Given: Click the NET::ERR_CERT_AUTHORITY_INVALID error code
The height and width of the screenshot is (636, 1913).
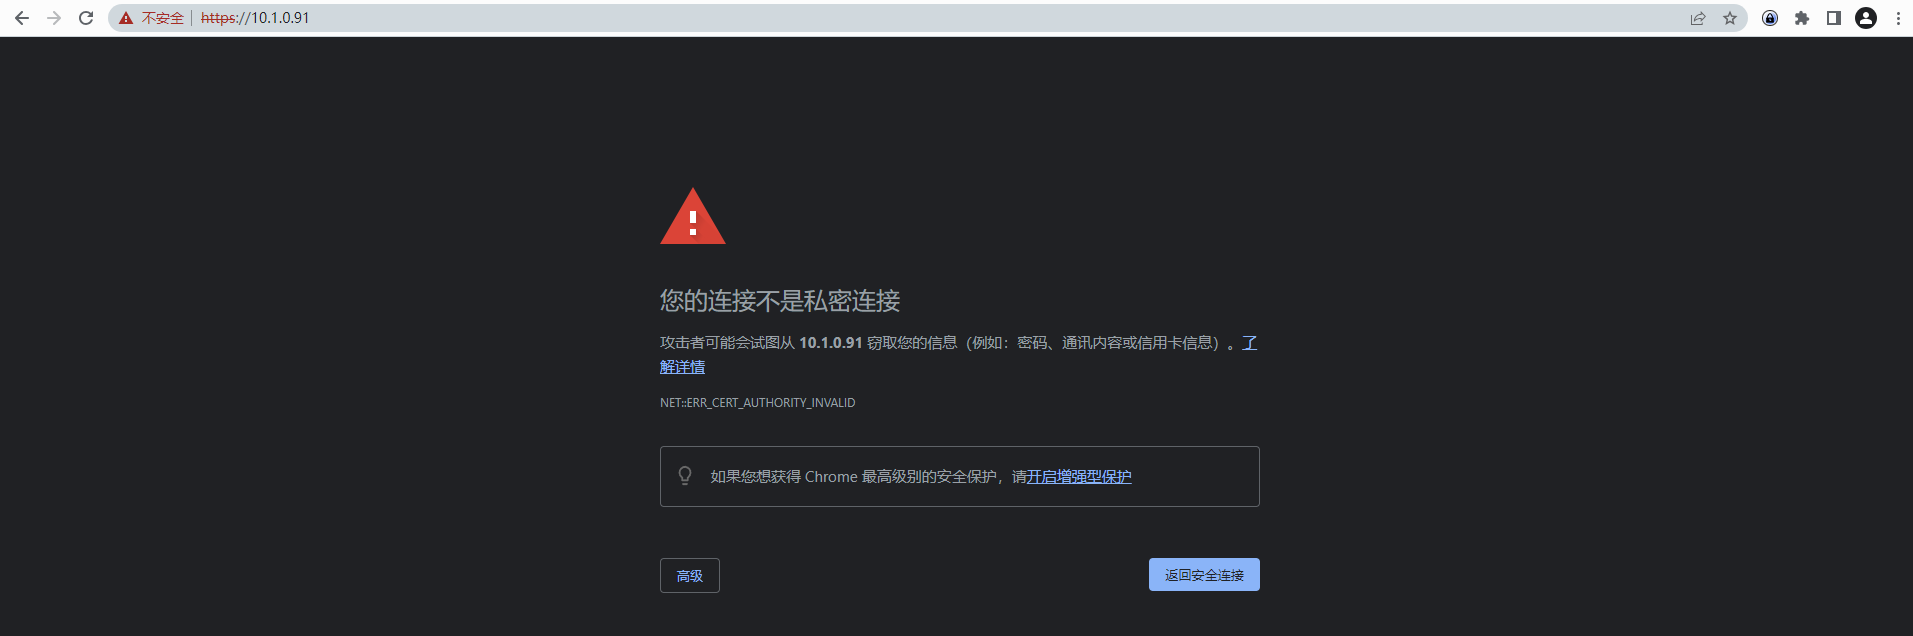Looking at the screenshot, I should (757, 403).
